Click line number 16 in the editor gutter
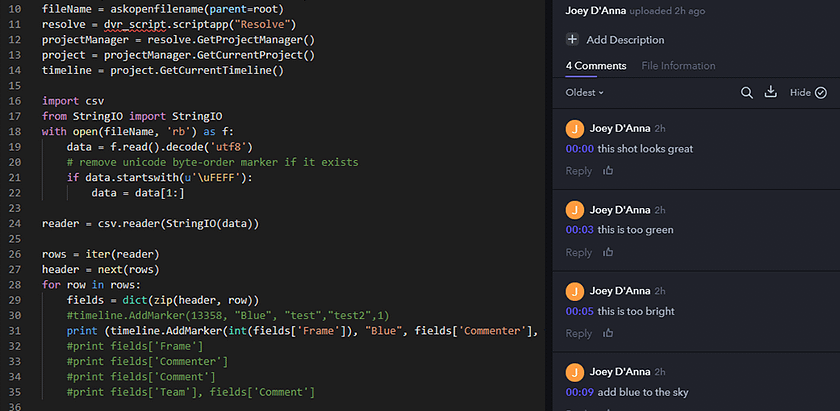Image resolution: width=840 pixels, height=411 pixels. [x=15, y=101]
